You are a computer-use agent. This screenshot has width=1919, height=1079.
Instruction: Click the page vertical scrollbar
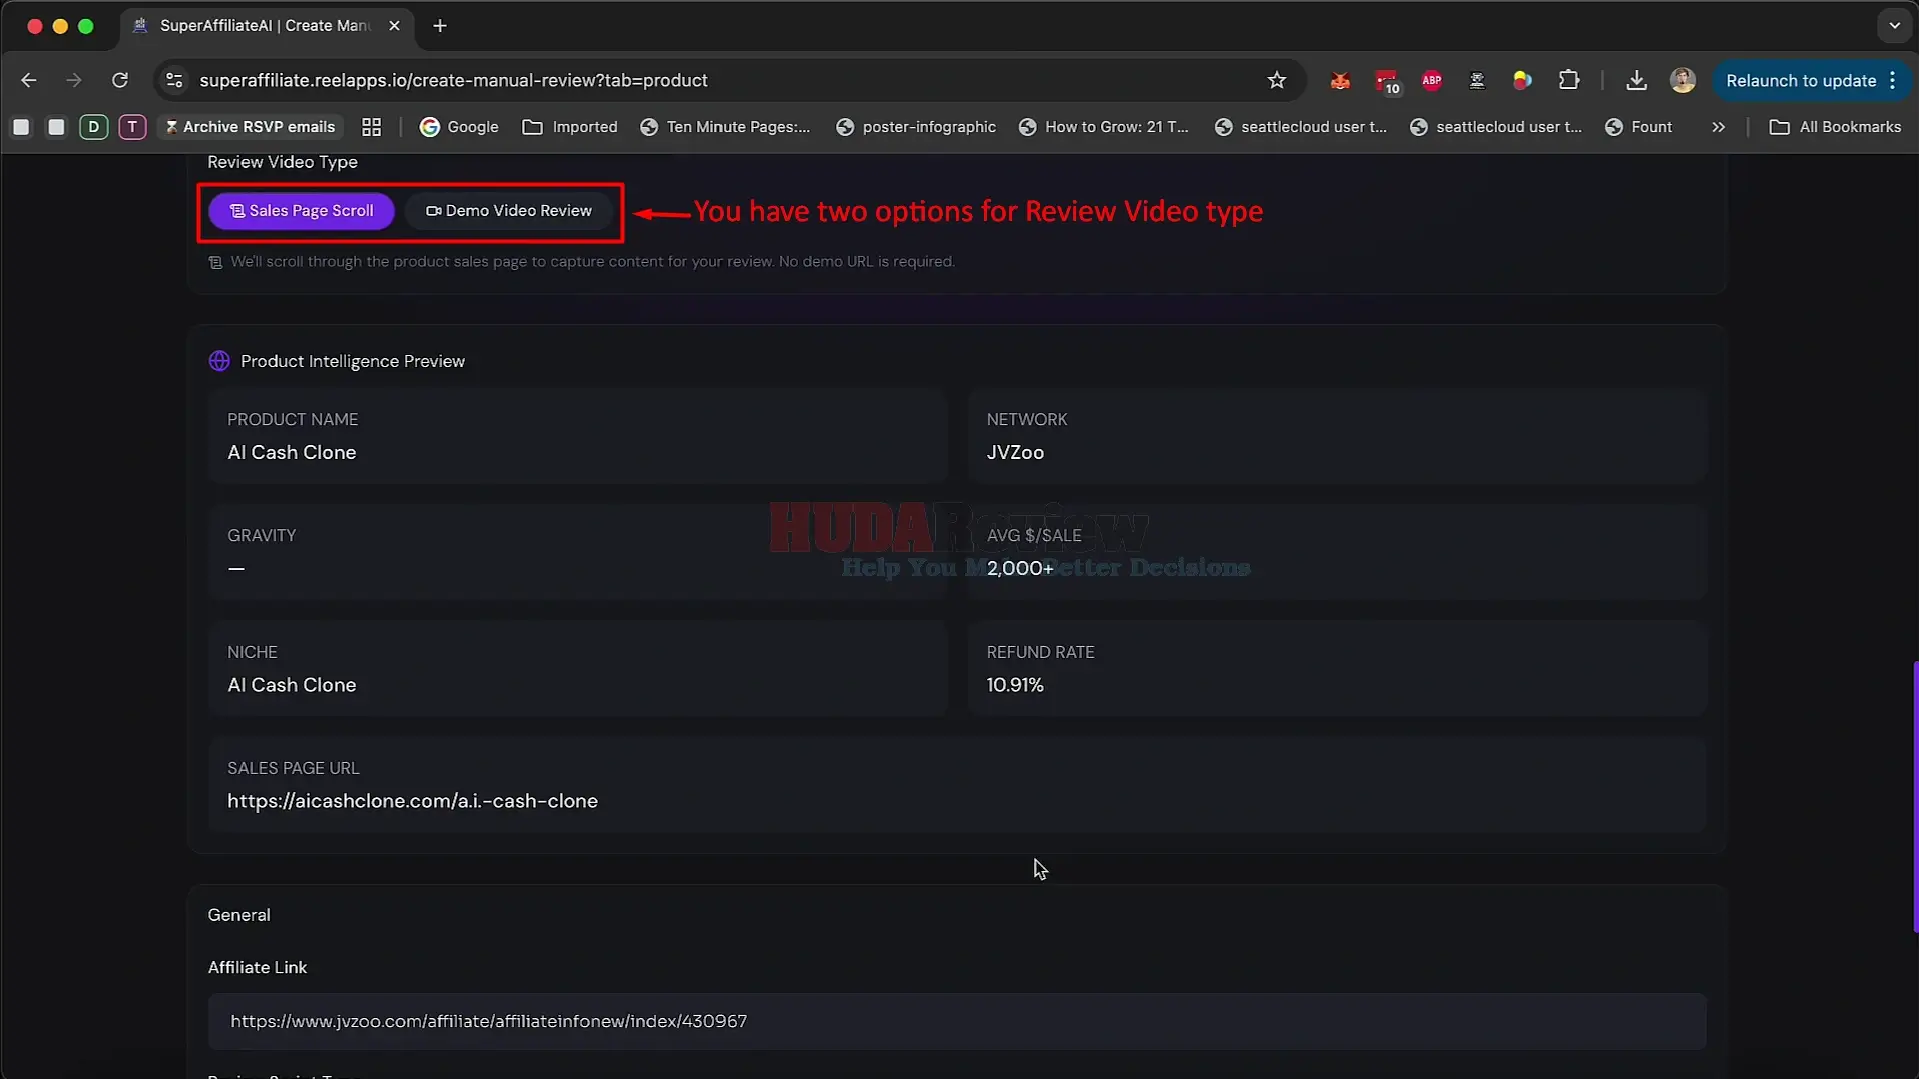point(1914,796)
